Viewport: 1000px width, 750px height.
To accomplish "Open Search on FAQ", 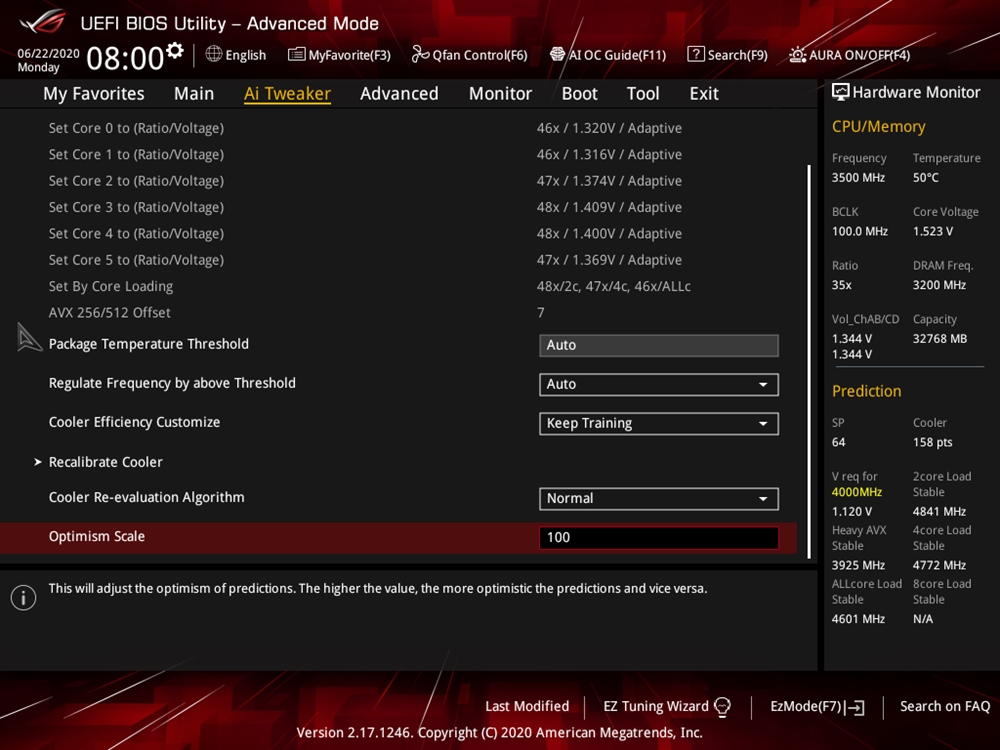I will click(x=945, y=707).
